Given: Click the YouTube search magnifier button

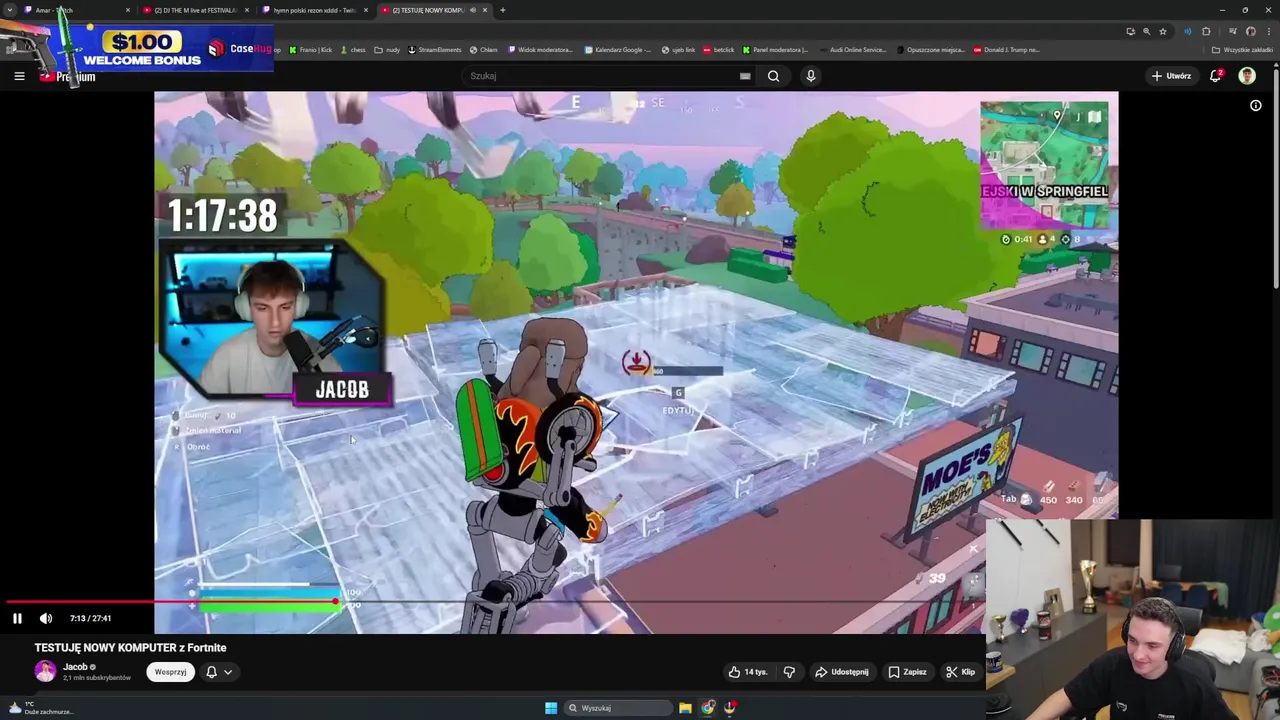Looking at the screenshot, I should (773, 76).
